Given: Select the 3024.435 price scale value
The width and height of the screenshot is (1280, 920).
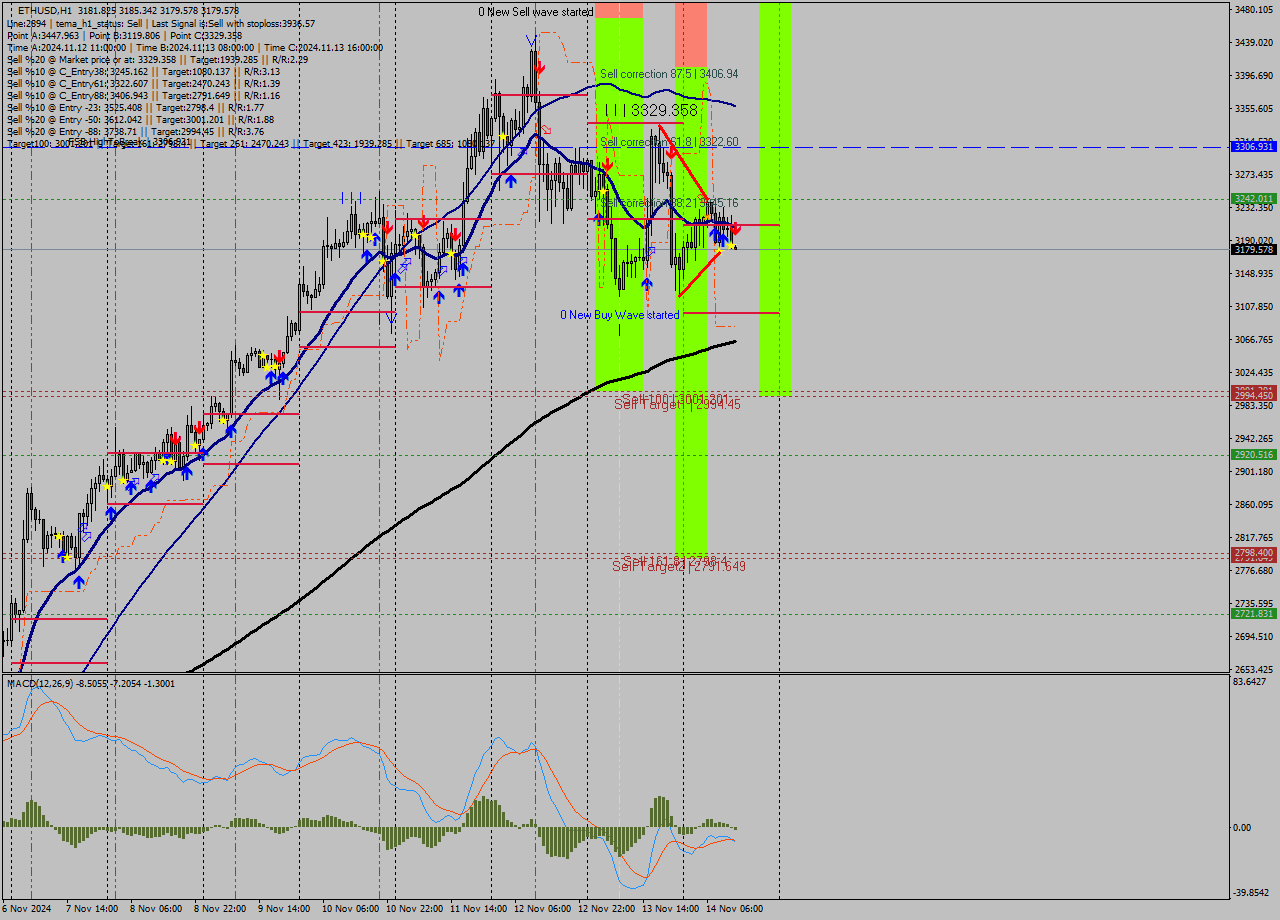Looking at the screenshot, I should click(x=1254, y=373).
